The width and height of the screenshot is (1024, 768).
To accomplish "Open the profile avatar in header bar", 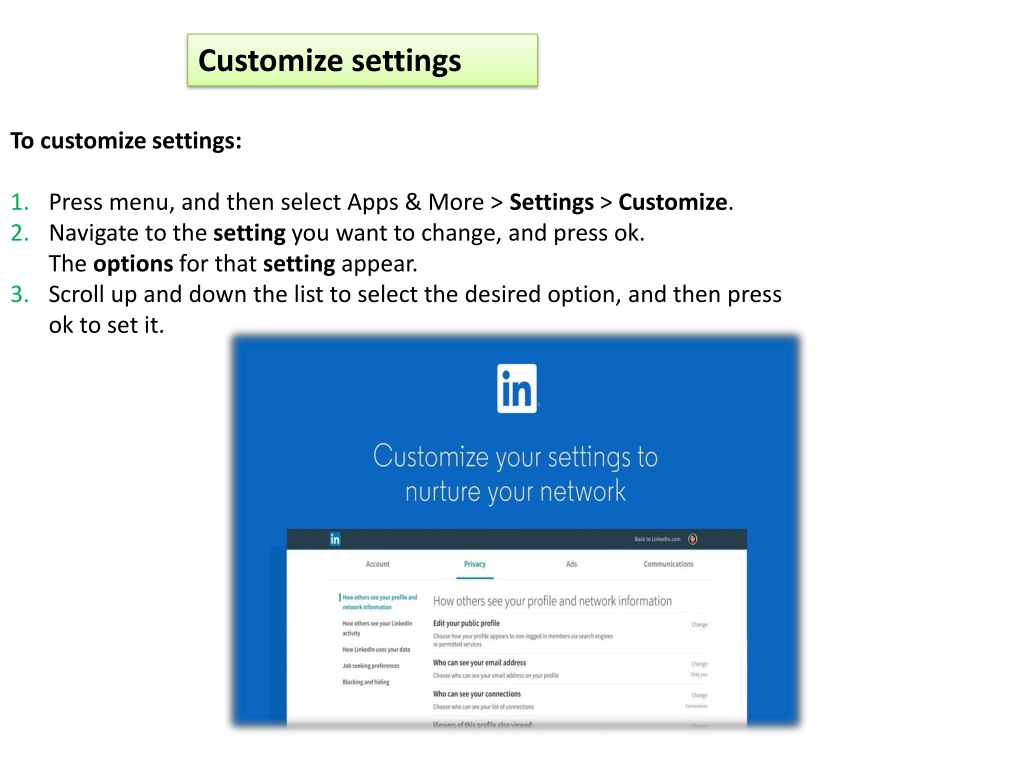I will pyautogui.click(x=692, y=539).
